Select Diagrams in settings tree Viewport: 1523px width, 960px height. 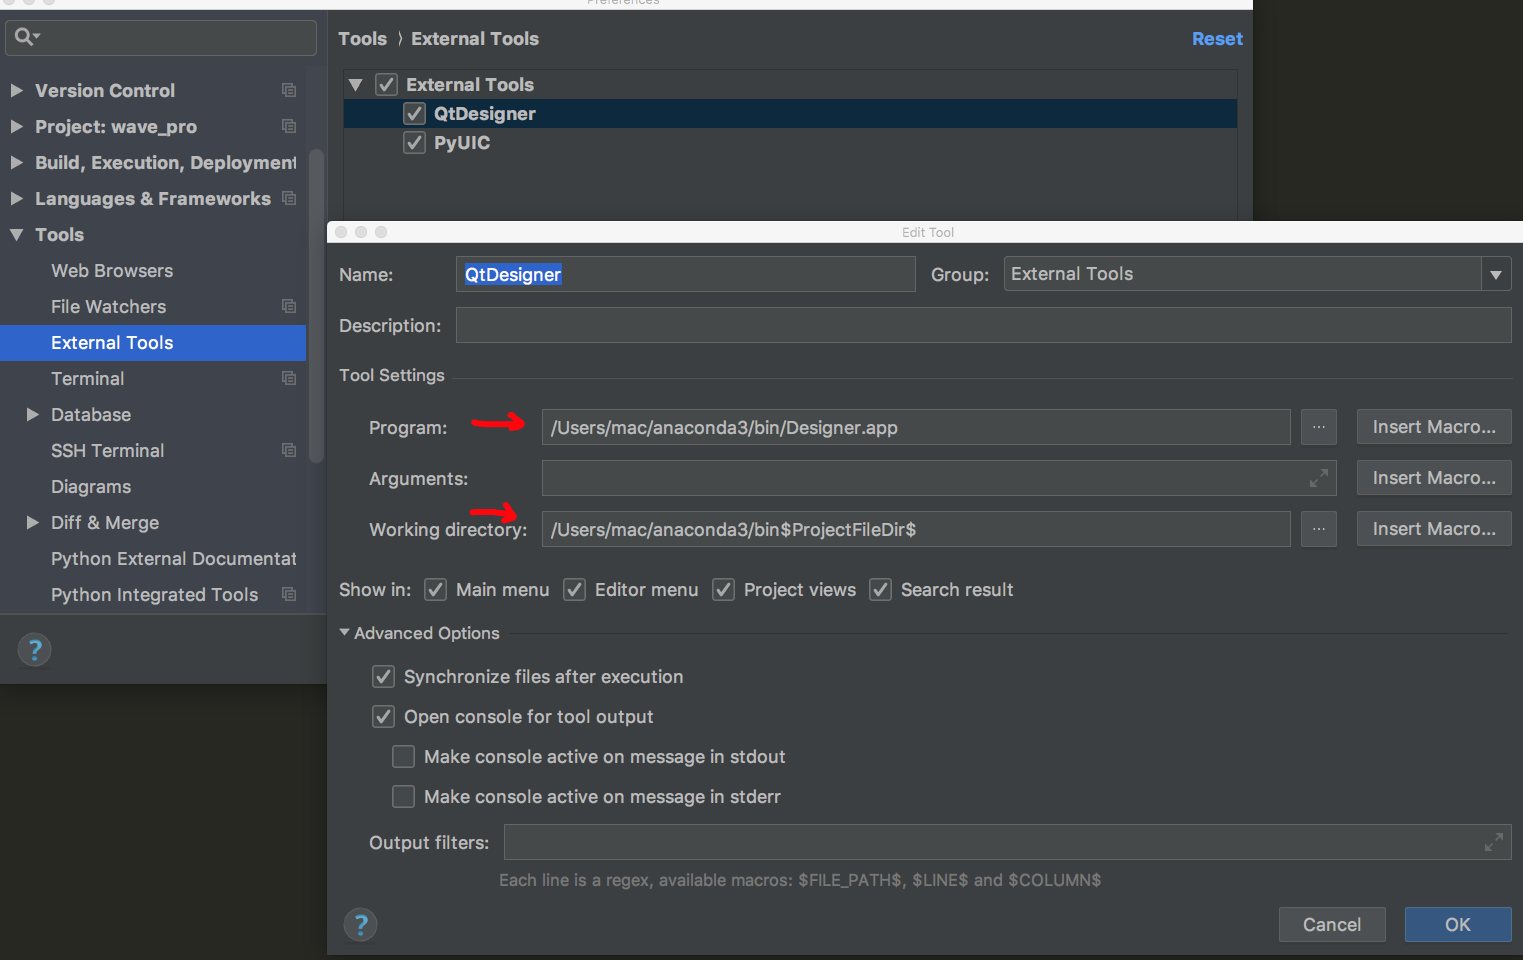click(91, 487)
